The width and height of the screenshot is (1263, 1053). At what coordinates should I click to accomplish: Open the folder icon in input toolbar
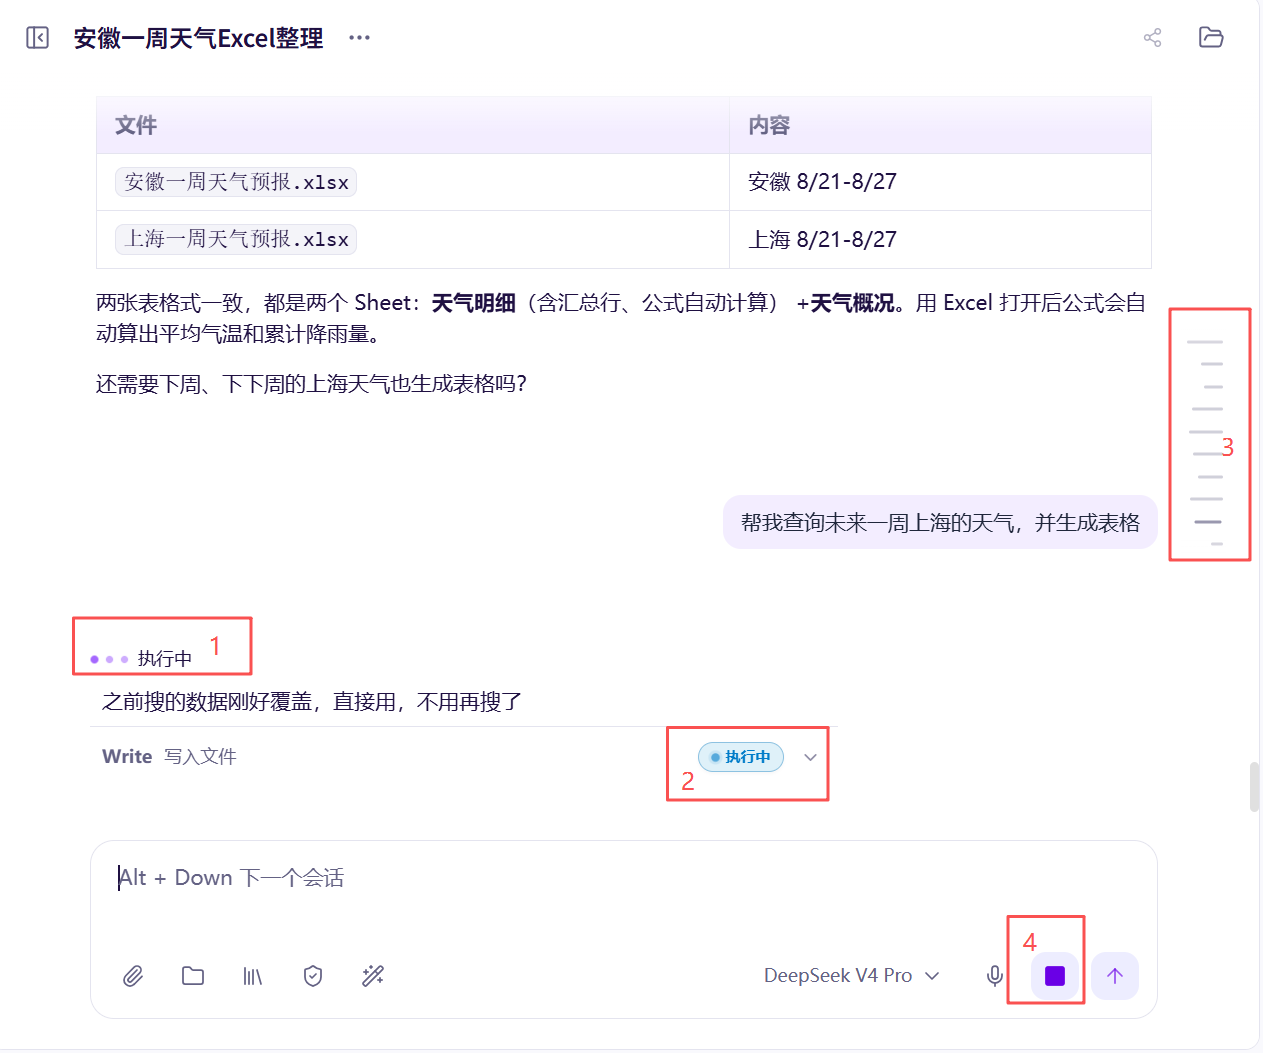[193, 976]
